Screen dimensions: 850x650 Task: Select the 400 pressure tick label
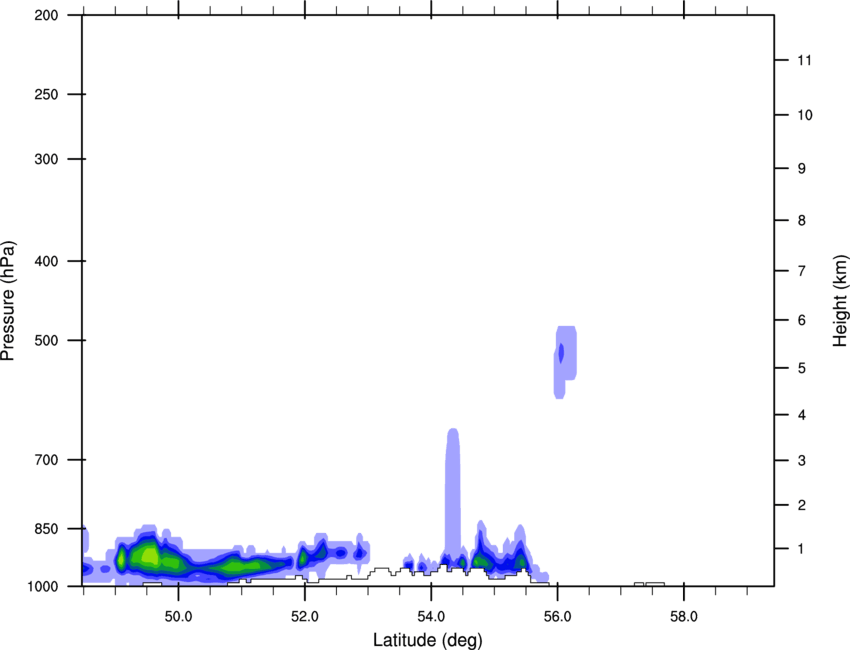(46, 261)
